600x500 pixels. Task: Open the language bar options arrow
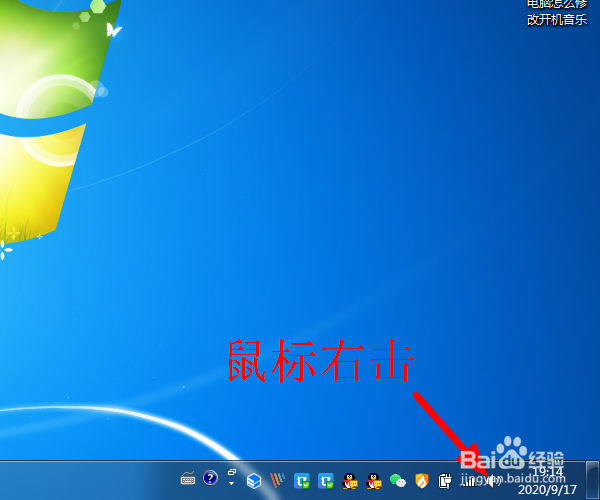coord(231,484)
